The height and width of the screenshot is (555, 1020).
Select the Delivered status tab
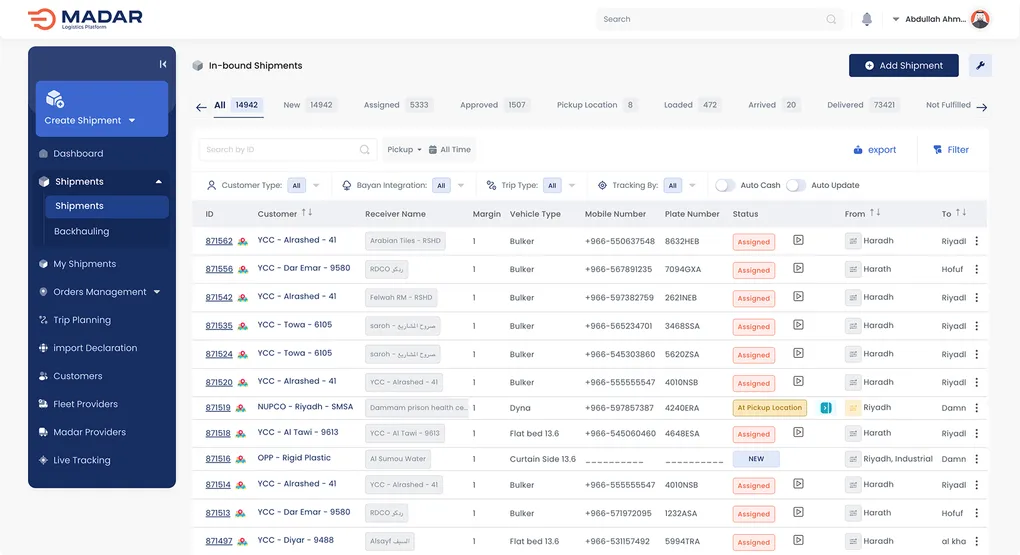[x=863, y=105]
